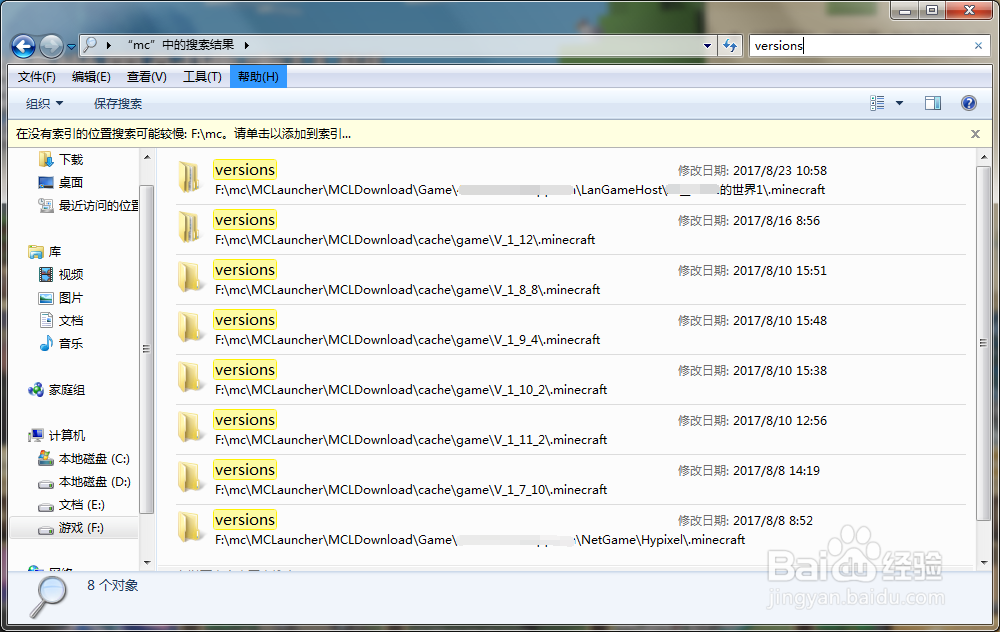Open the 工具(T) menu

(x=202, y=77)
